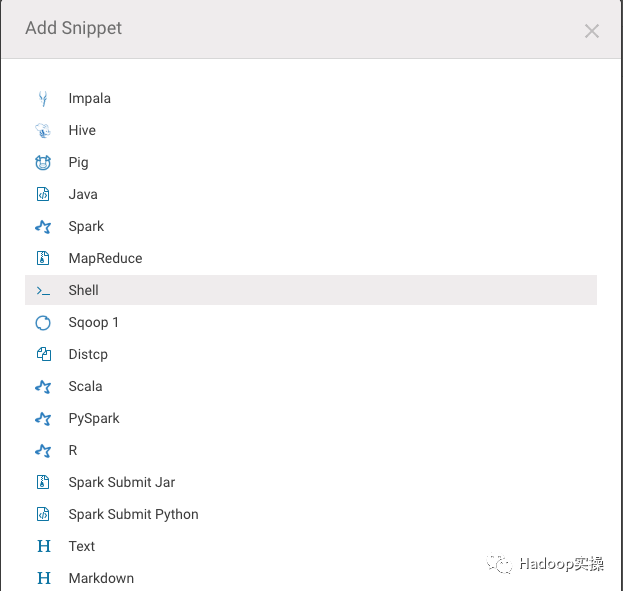
Task: Click the Java file icon
Action: [x=43, y=194]
